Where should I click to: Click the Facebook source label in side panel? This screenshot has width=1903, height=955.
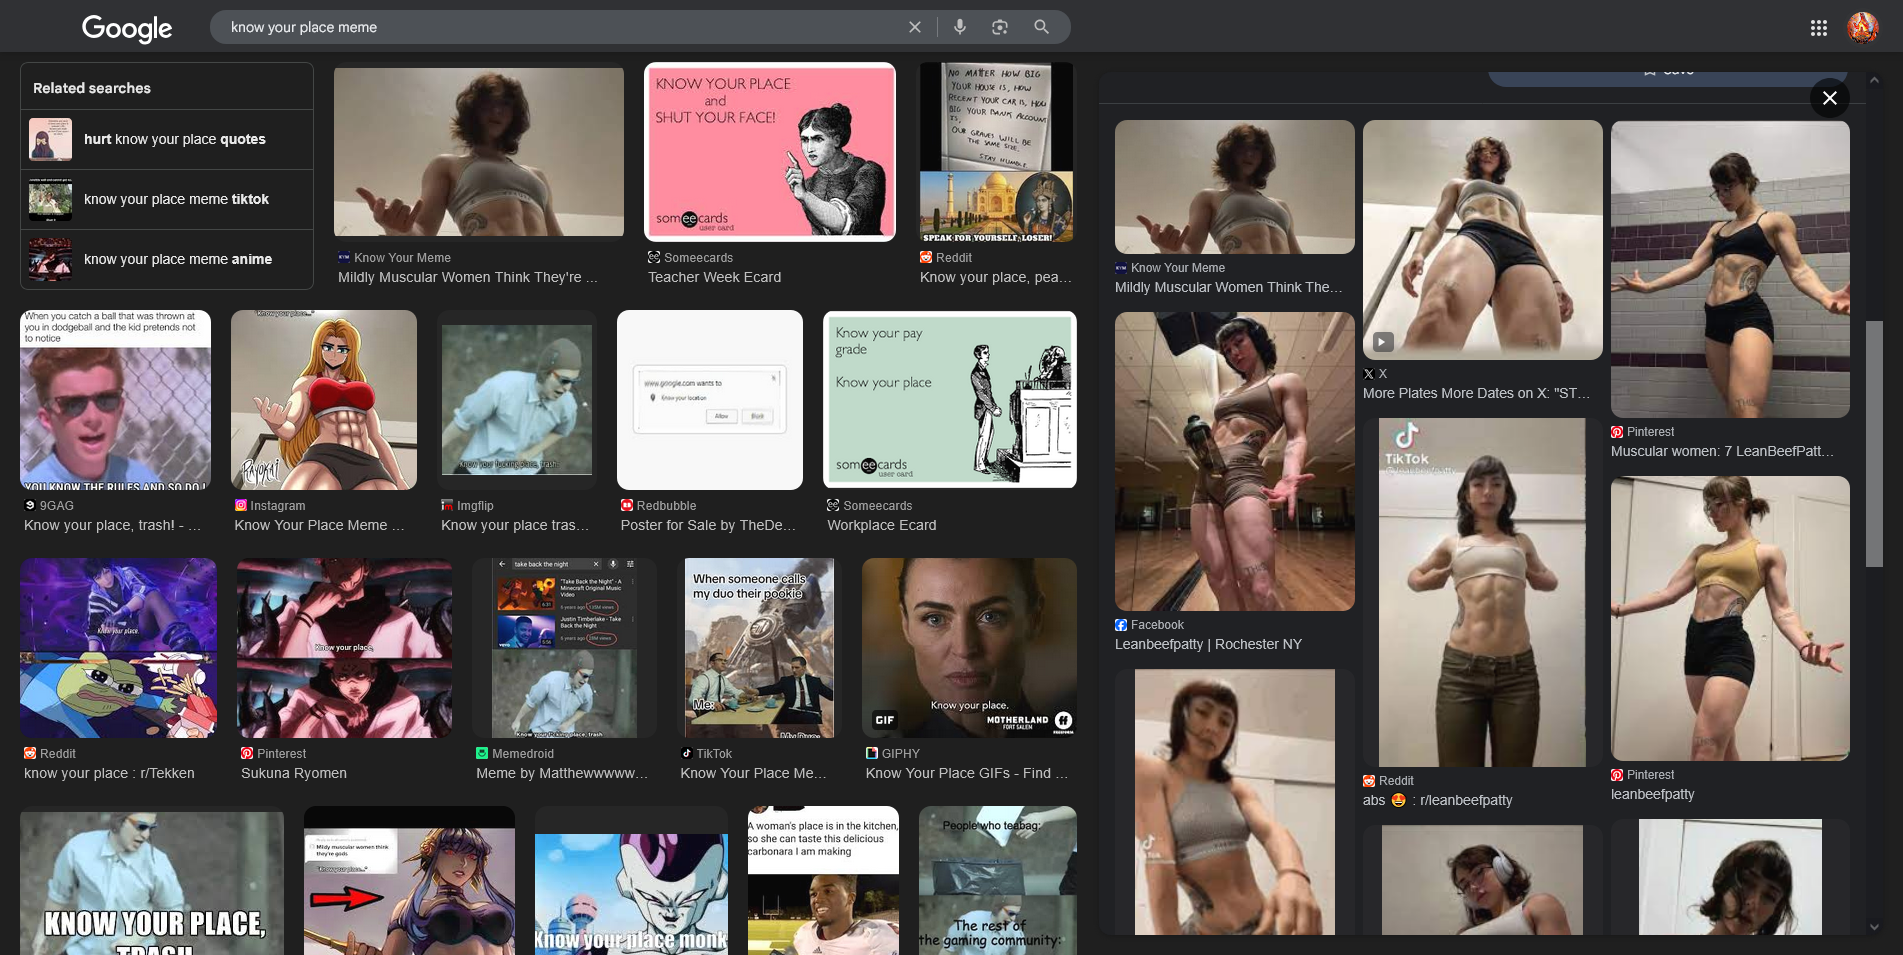pyautogui.click(x=1157, y=625)
